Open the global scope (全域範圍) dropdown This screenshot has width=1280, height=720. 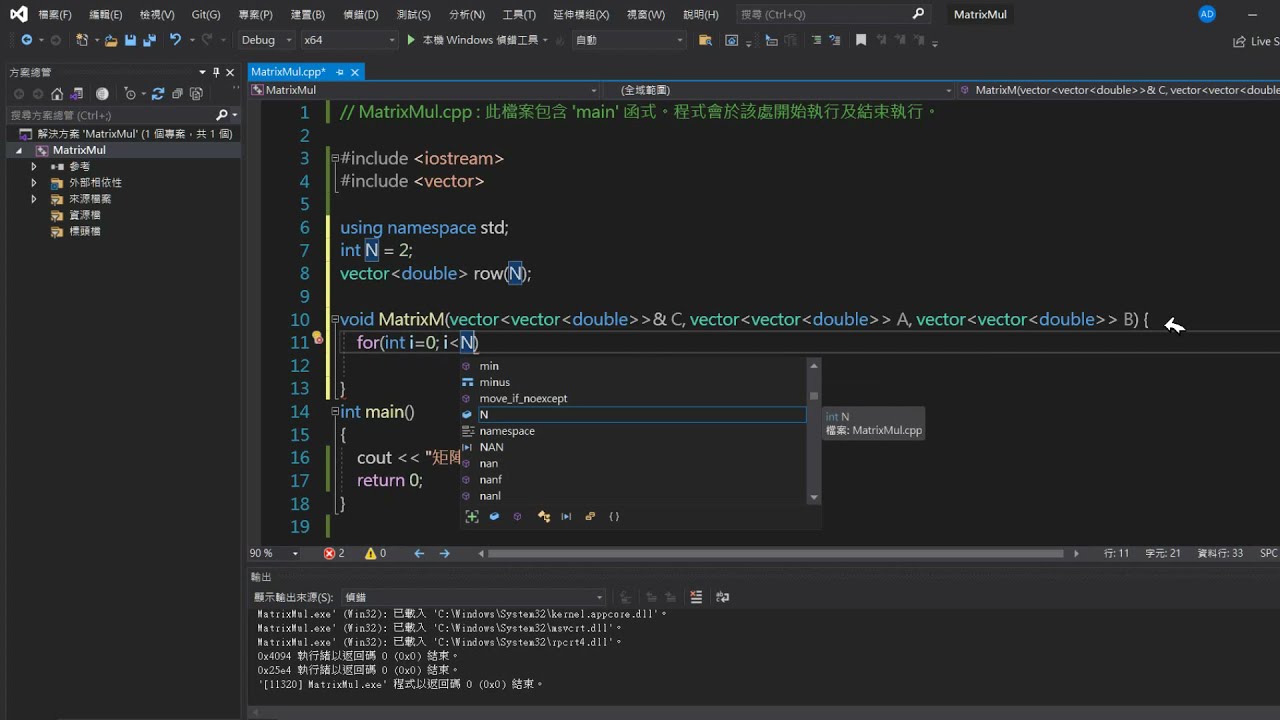click(x=777, y=89)
